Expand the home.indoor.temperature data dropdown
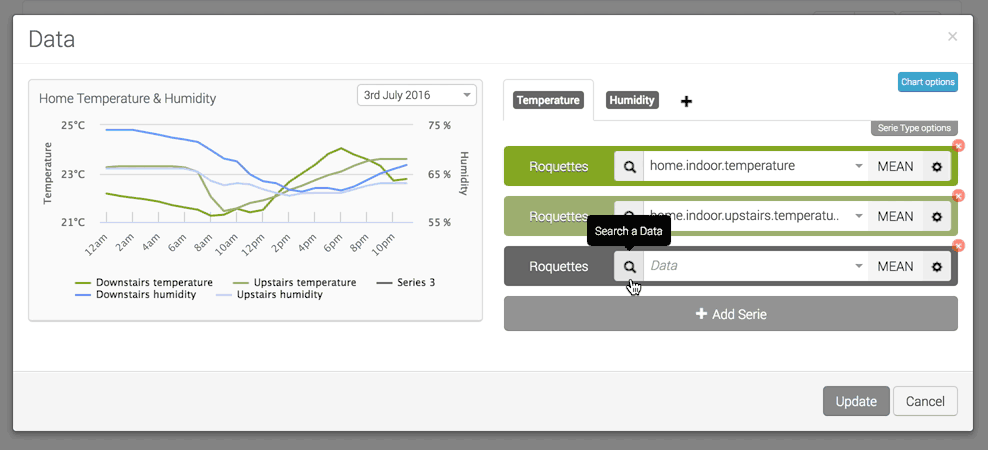This screenshot has width=988, height=450. [x=858, y=166]
